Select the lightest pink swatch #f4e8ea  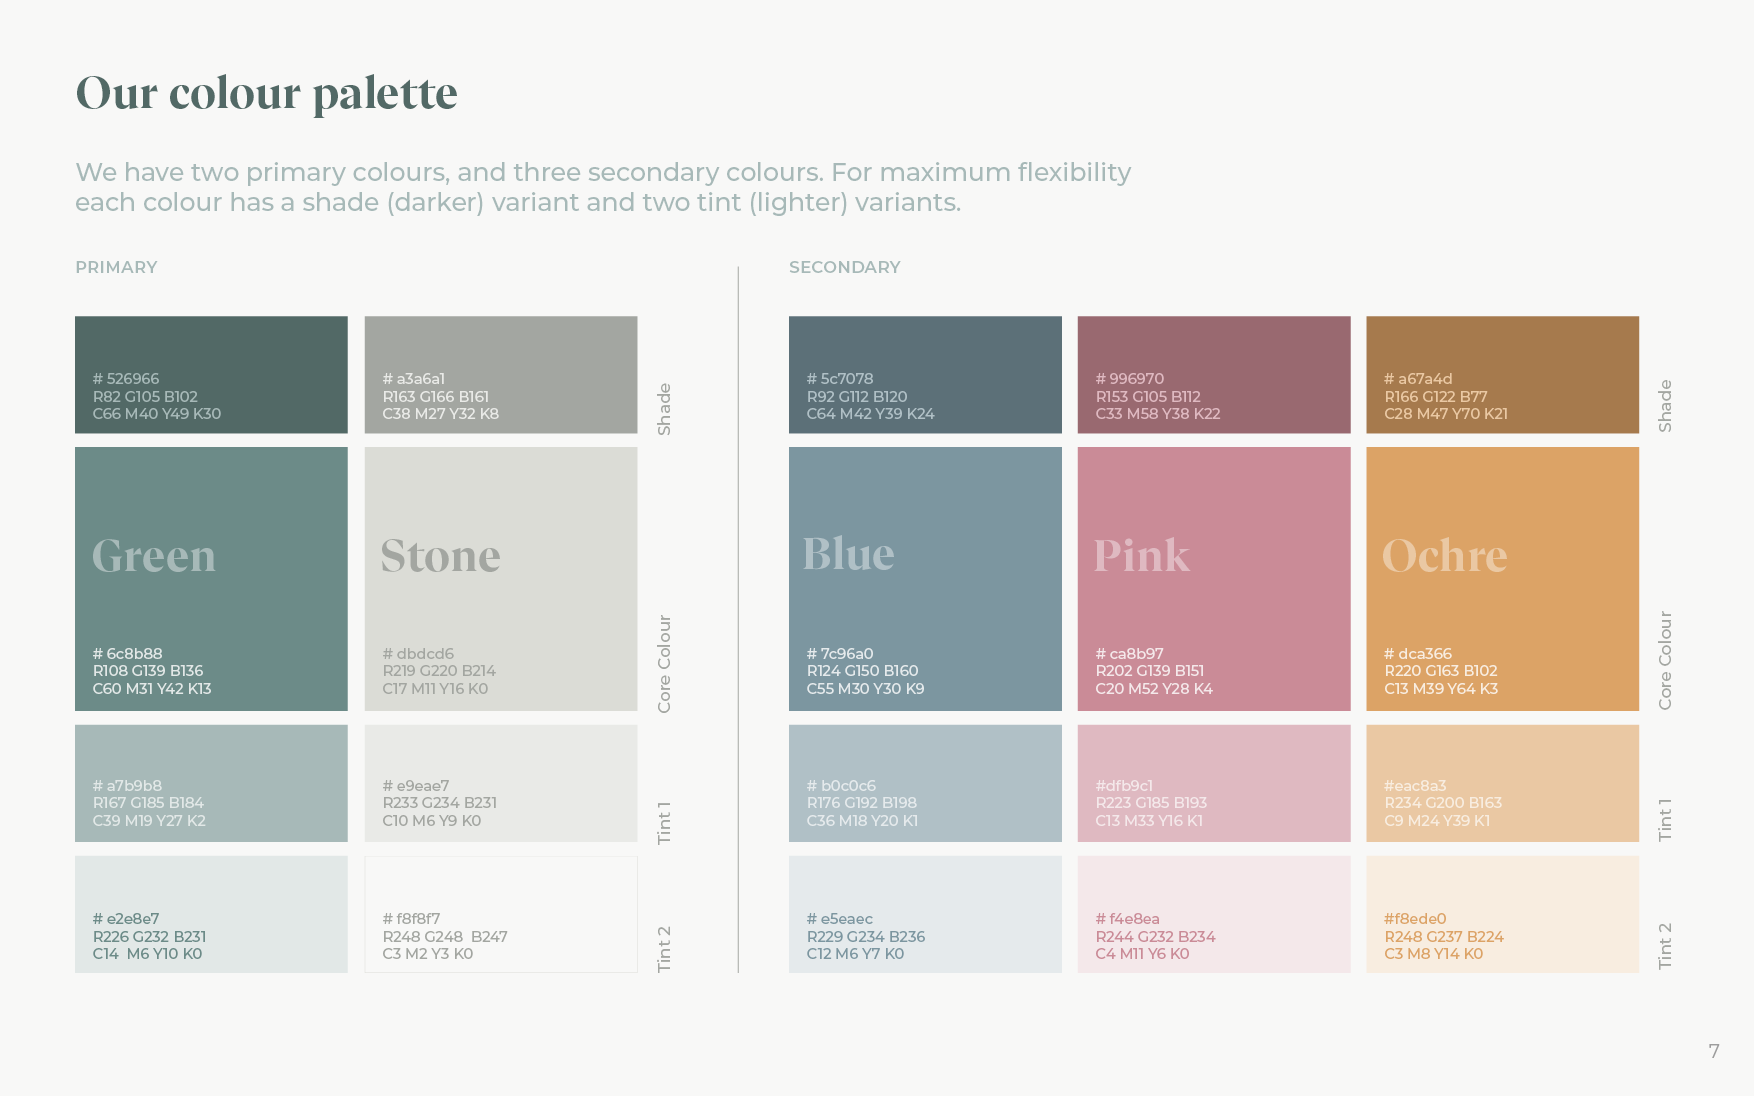tap(1213, 913)
